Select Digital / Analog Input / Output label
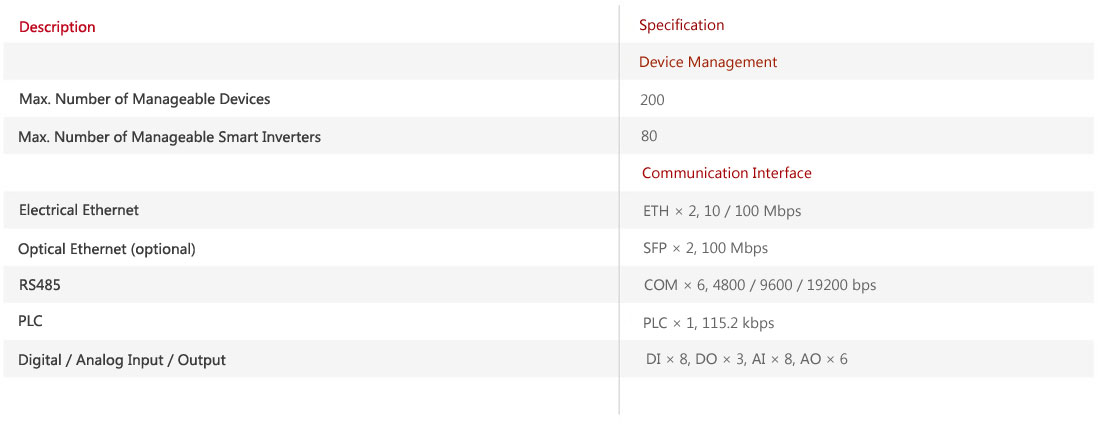 122,360
